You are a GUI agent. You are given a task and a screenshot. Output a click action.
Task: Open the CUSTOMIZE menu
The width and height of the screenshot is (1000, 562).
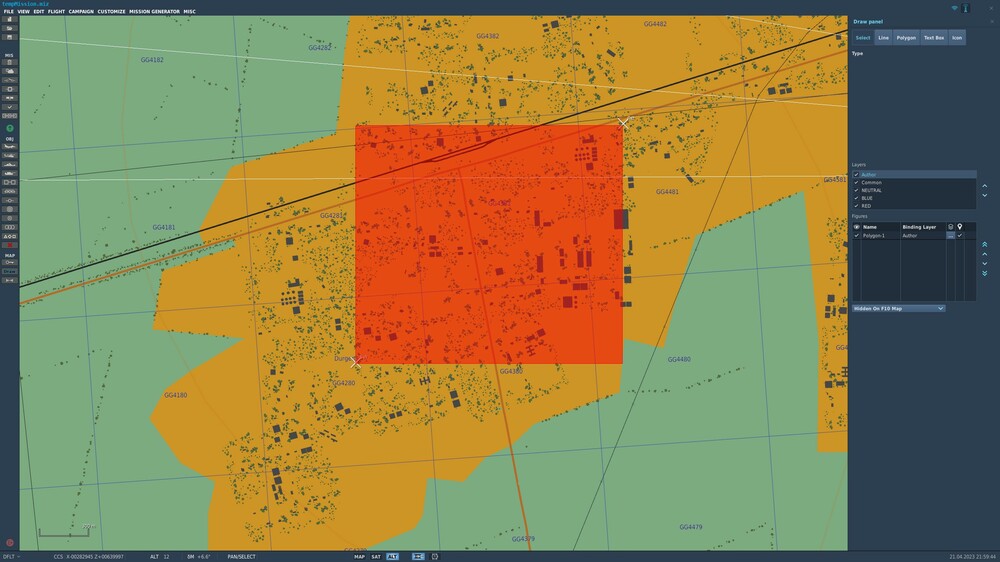pos(112,11)
